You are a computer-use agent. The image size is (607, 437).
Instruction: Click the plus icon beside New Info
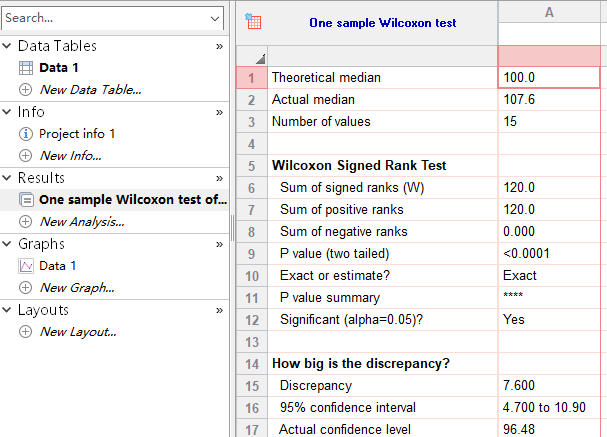[26, 156]
